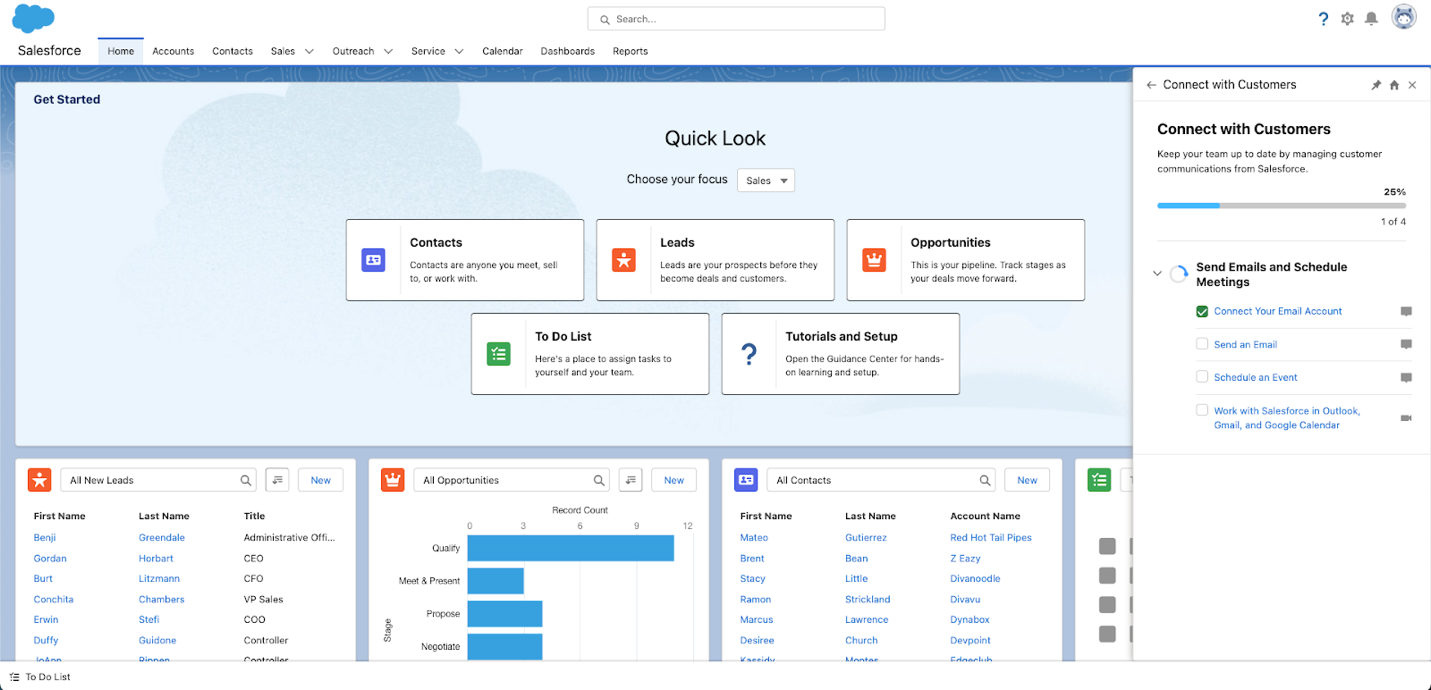Image resolution: width=1431 pixels, height=690 pixels.
Task: Click the global Search field
Action: coord(736,19)
